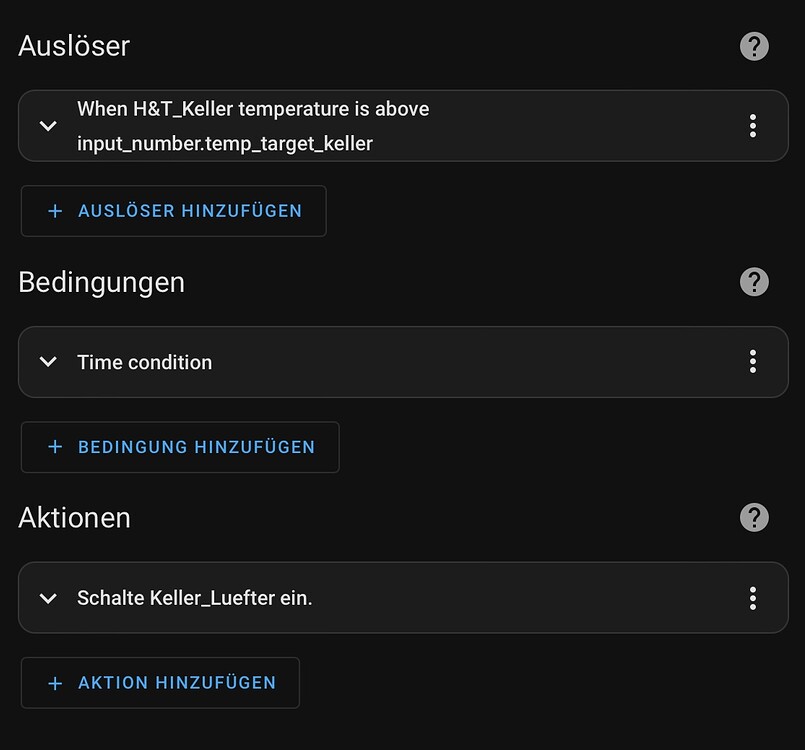This screenshot has width=805, height=750.
Task: Expand the Time condition details
Action: [47, 361]
